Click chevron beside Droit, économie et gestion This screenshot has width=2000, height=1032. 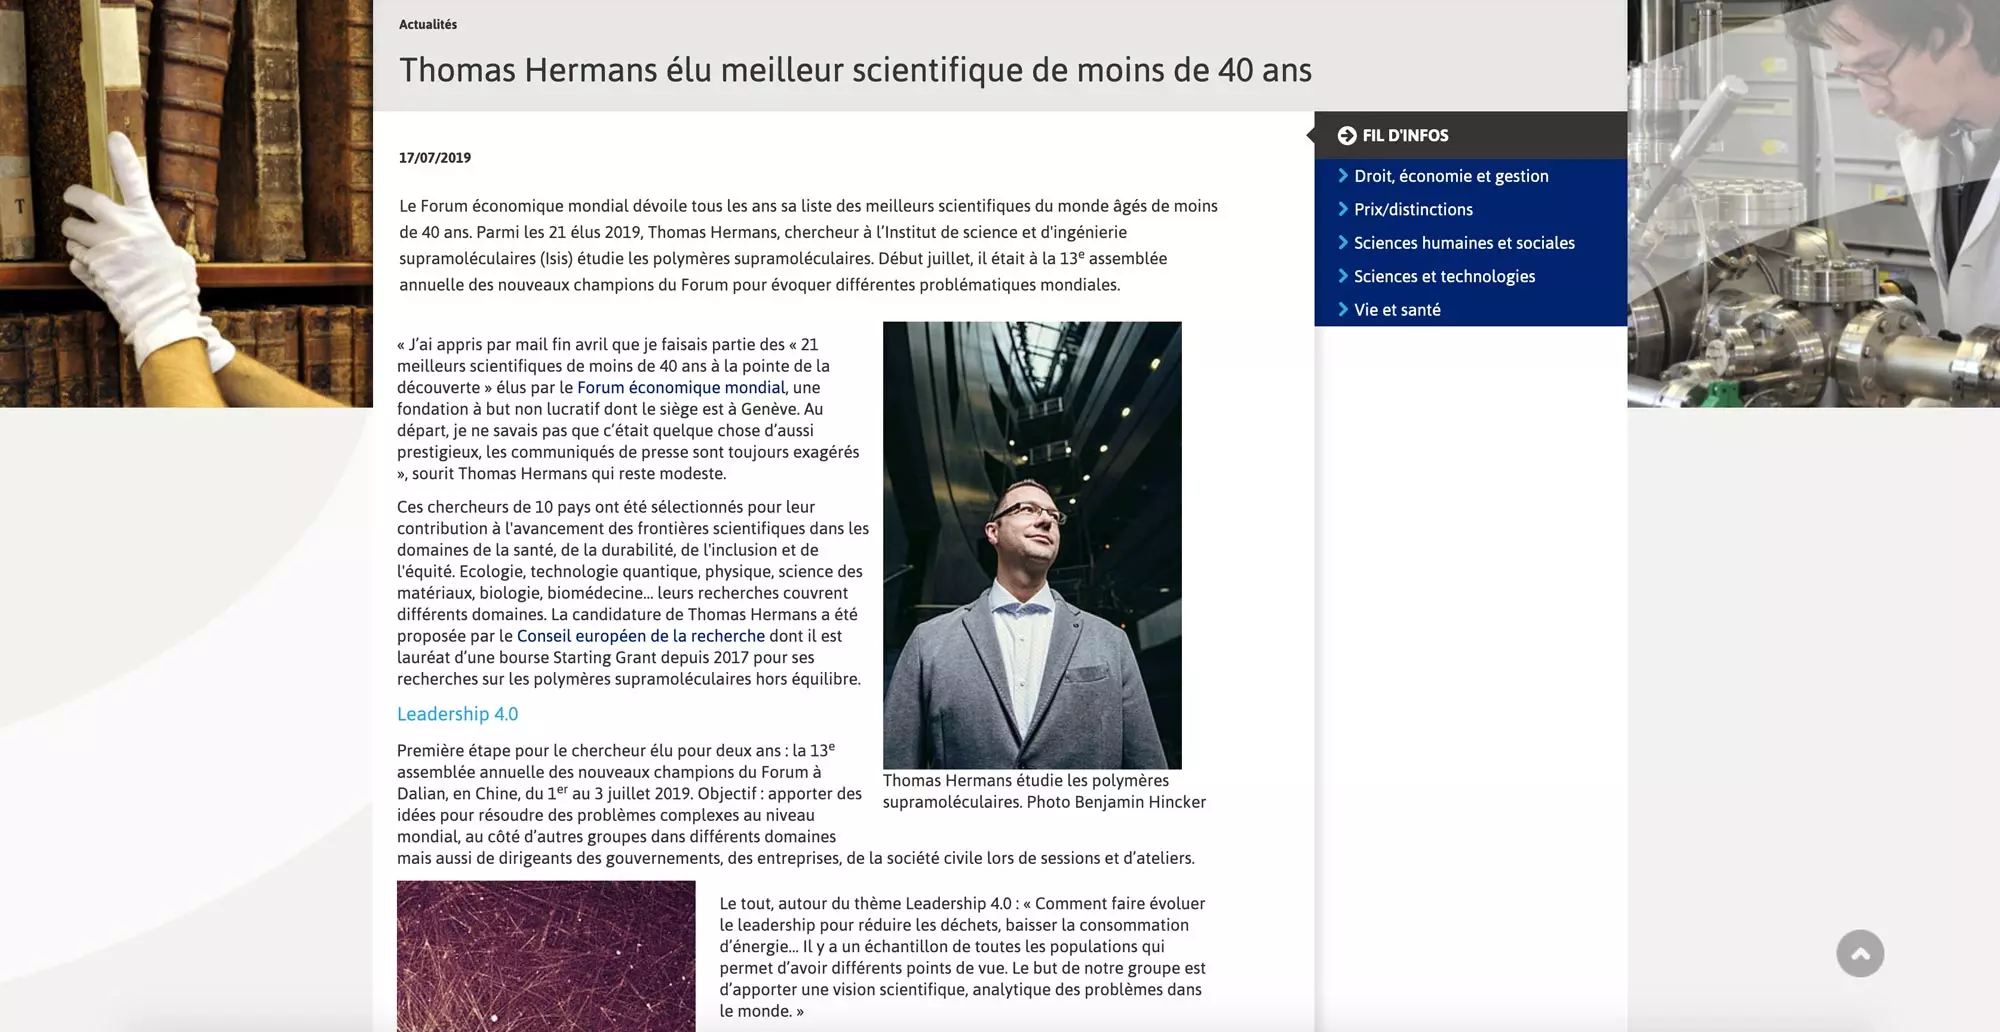pos(1343,176)
